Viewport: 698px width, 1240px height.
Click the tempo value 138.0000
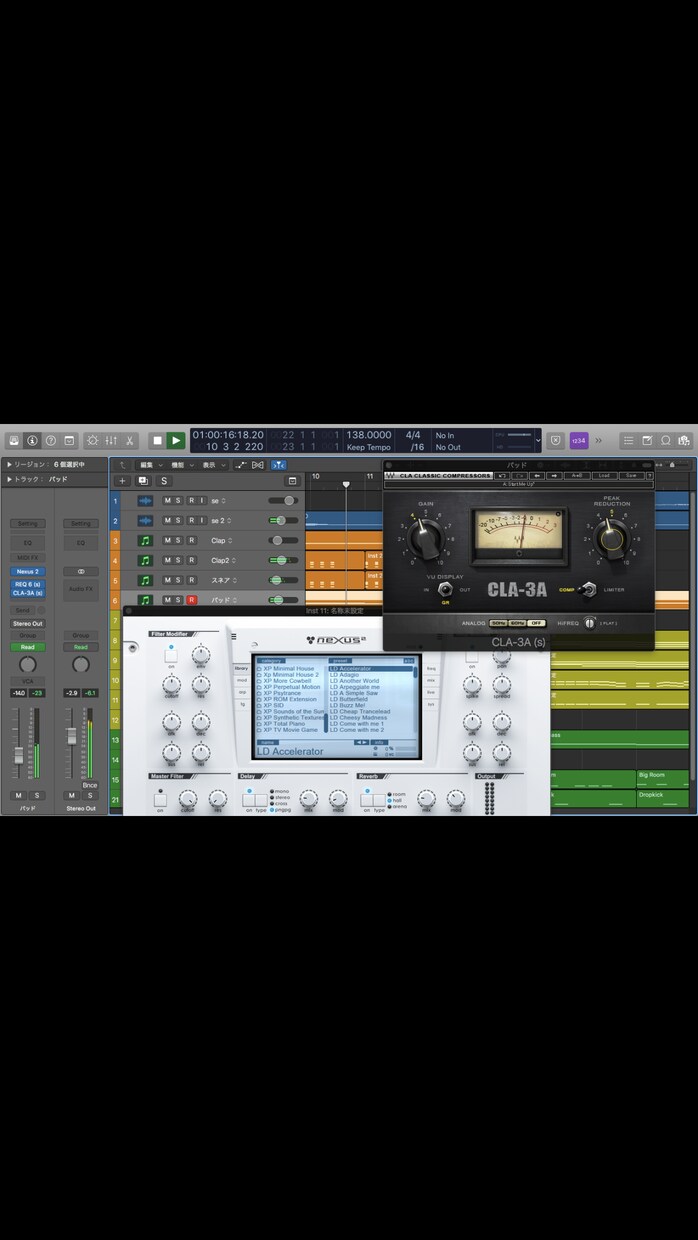(369, 435)
